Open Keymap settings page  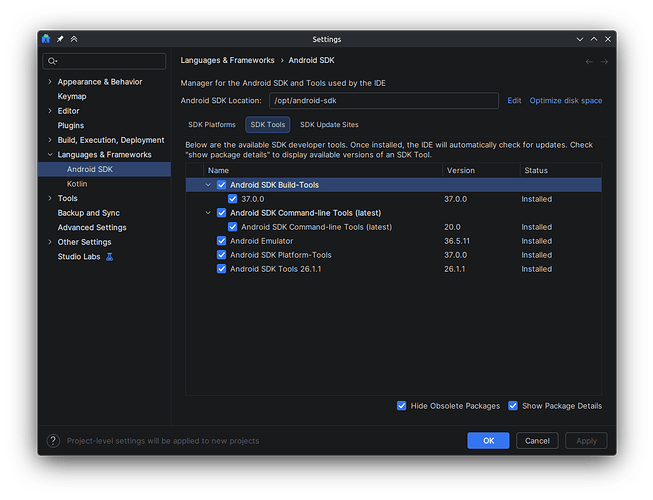[x=72, y=96]
